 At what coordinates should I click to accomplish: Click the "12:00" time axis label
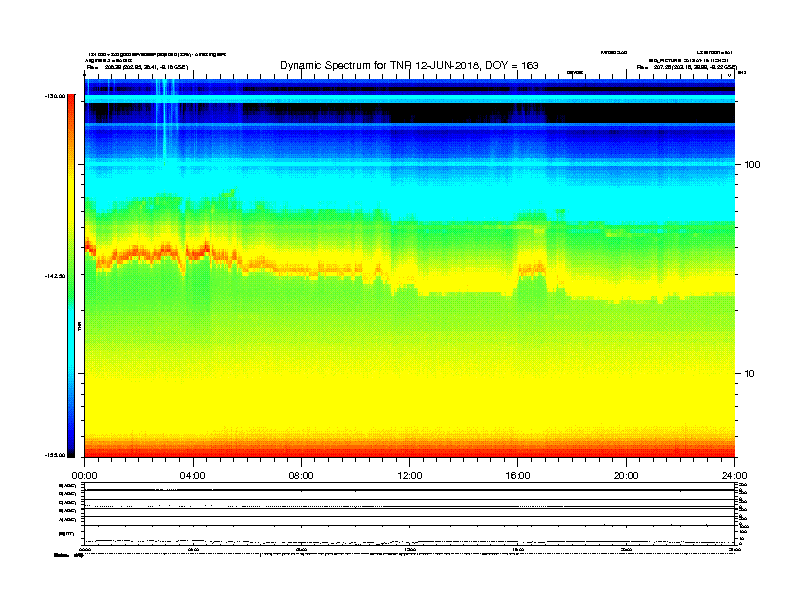pos(410,476)
